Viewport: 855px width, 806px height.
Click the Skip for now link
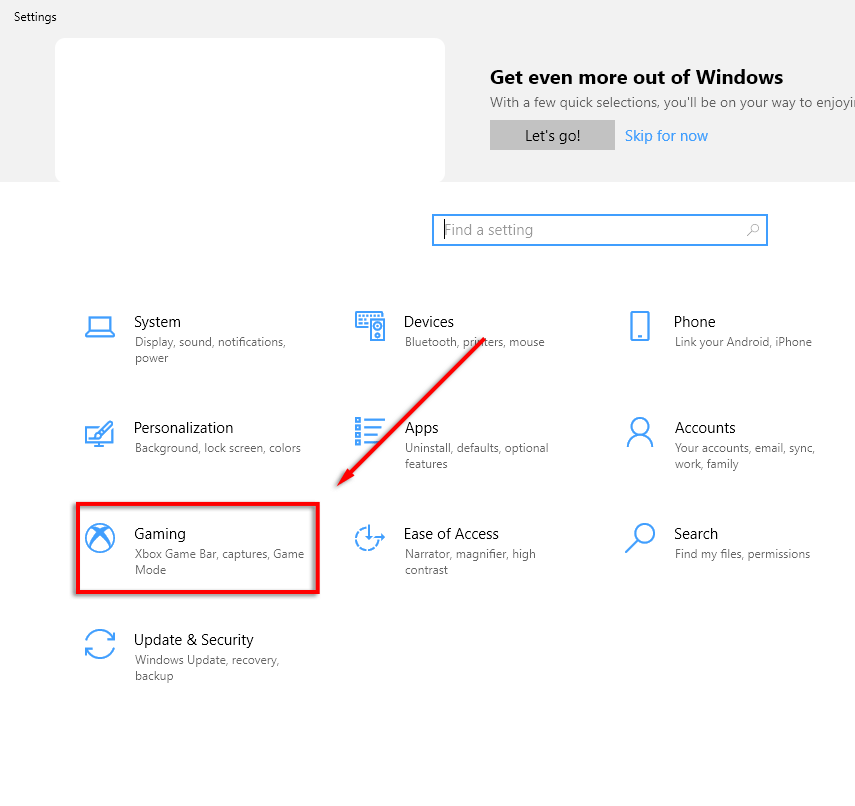(666, 136)
